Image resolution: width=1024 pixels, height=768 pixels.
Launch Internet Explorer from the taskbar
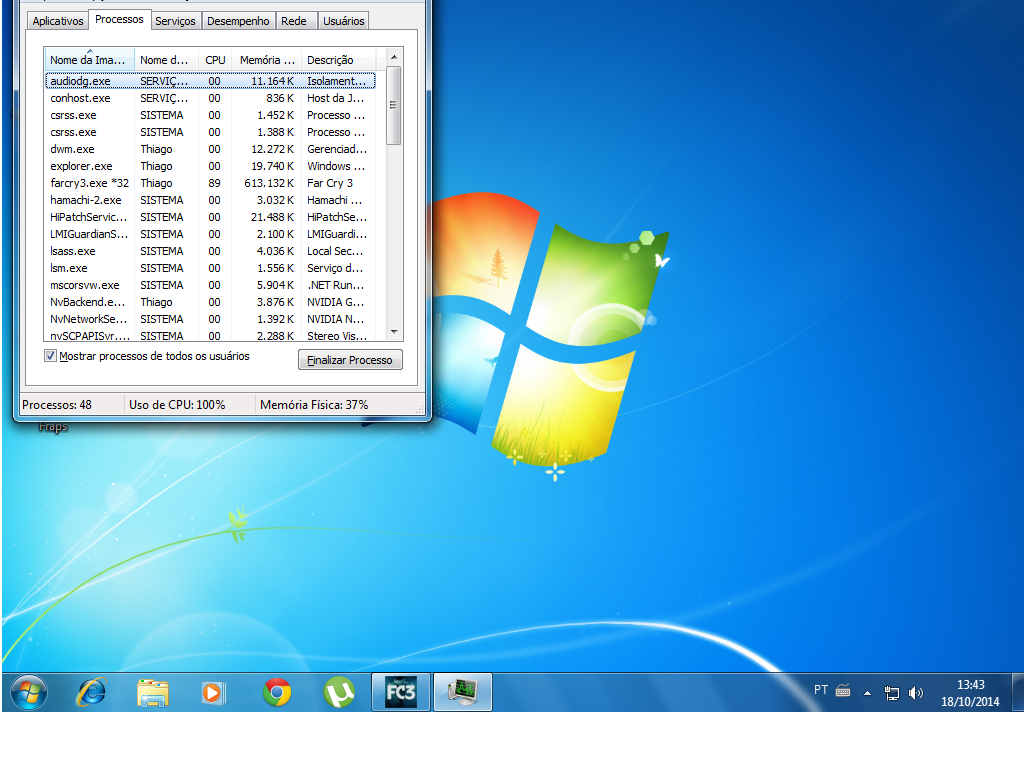91,692
